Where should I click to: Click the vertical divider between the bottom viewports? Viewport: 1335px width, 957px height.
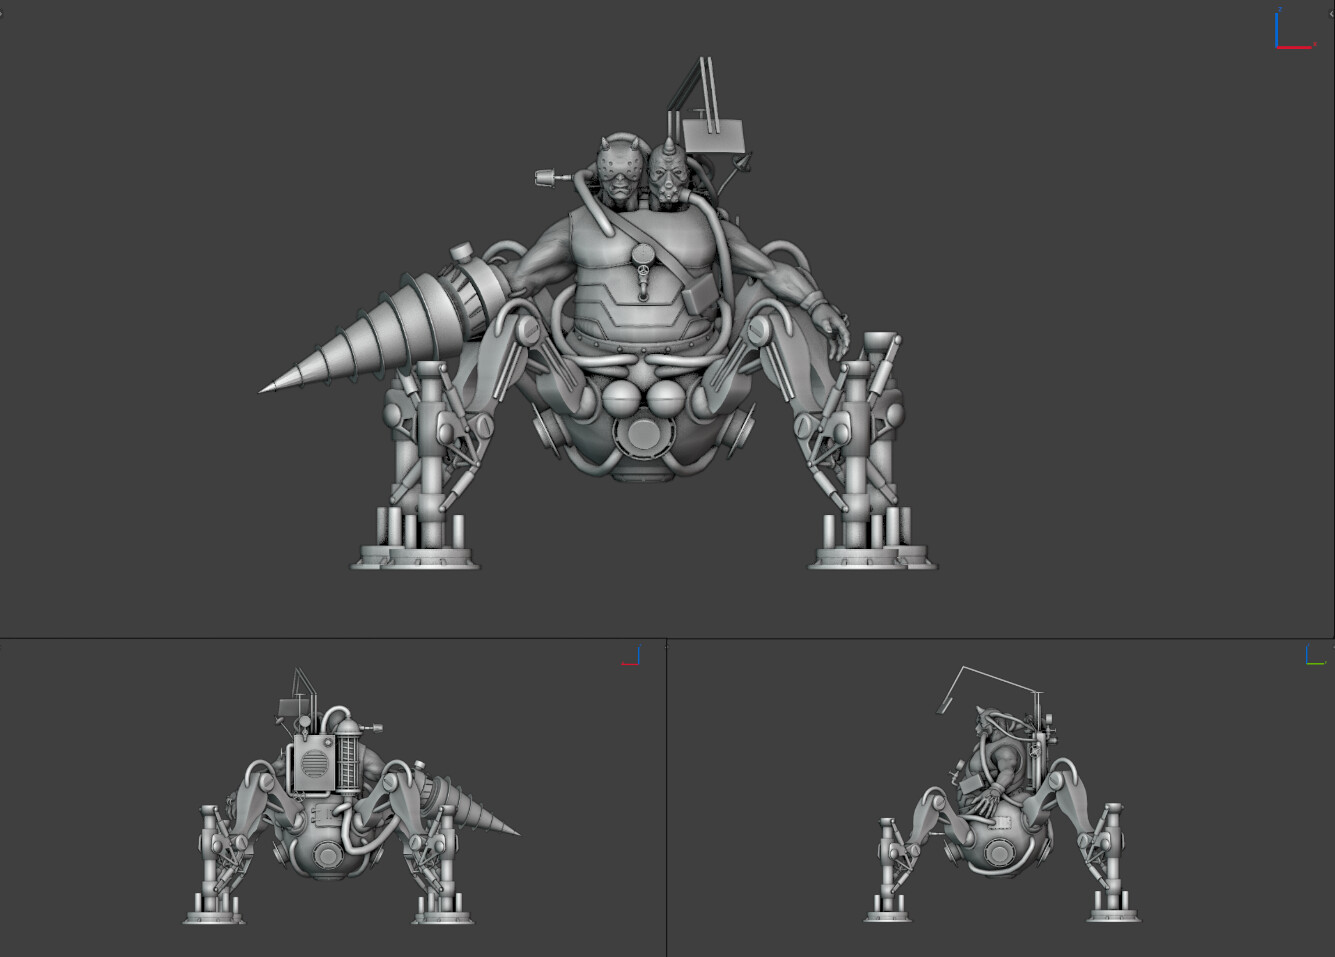pos(666,800)
